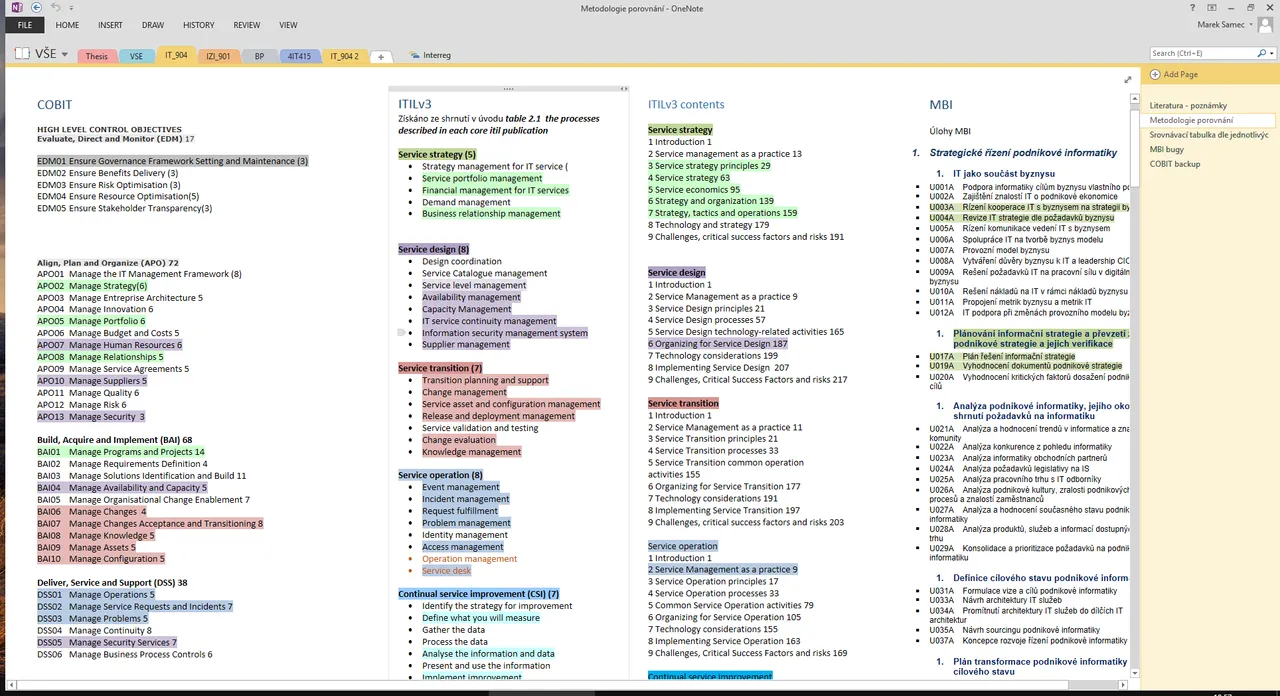
Task: Click 6 Organizing for Service Design 187
Action: [718, 344]
